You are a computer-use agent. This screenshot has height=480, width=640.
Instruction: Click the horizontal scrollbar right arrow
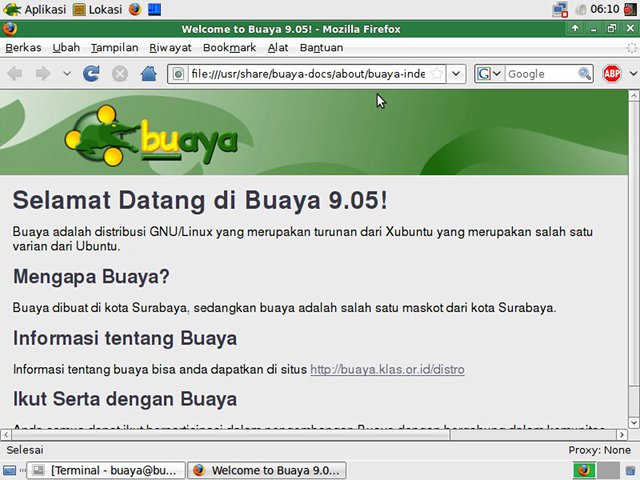click(x=622, y=435)
